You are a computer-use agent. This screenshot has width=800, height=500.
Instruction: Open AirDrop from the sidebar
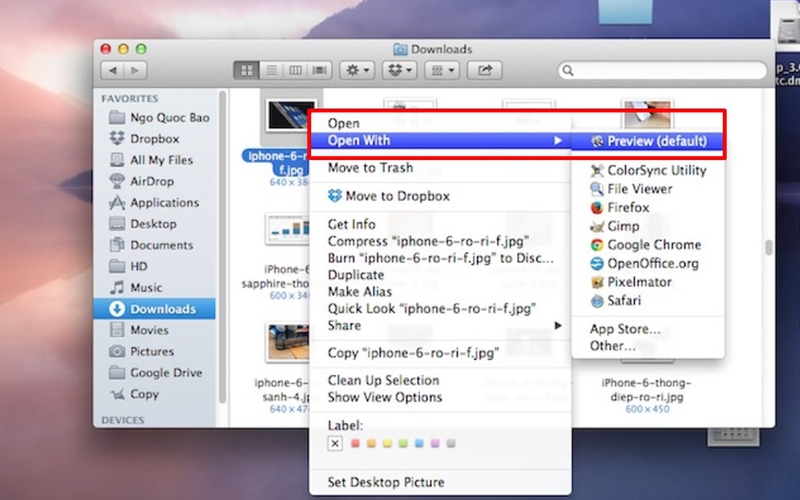point(142,182)
